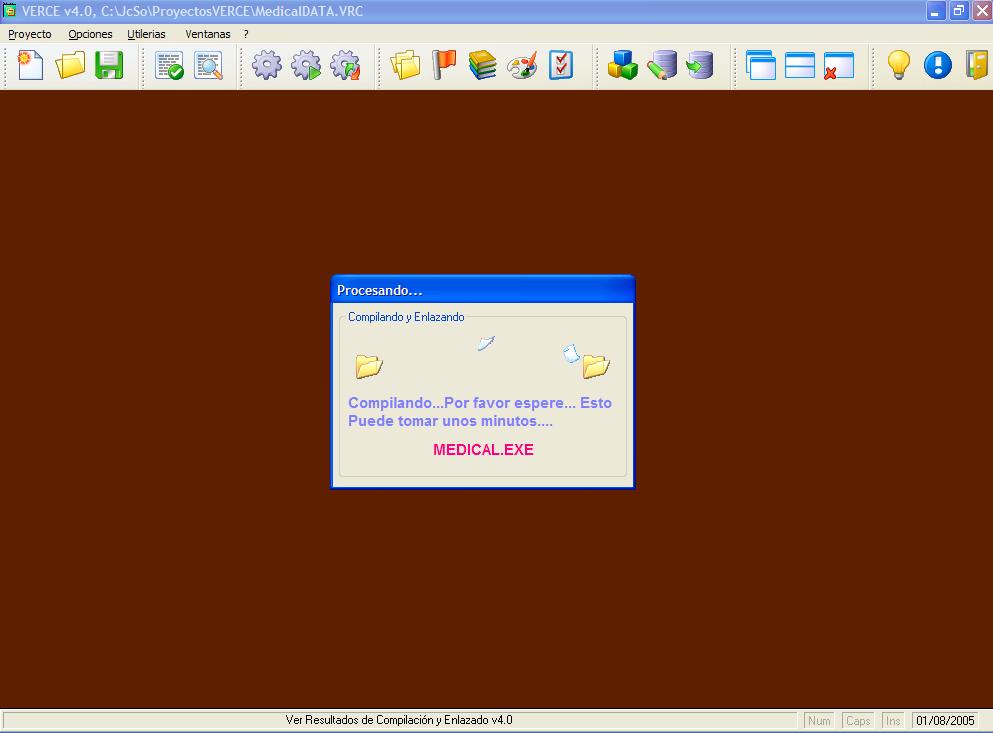Open the Utilerias menu

pyautogui.click(x=147, y=34)
